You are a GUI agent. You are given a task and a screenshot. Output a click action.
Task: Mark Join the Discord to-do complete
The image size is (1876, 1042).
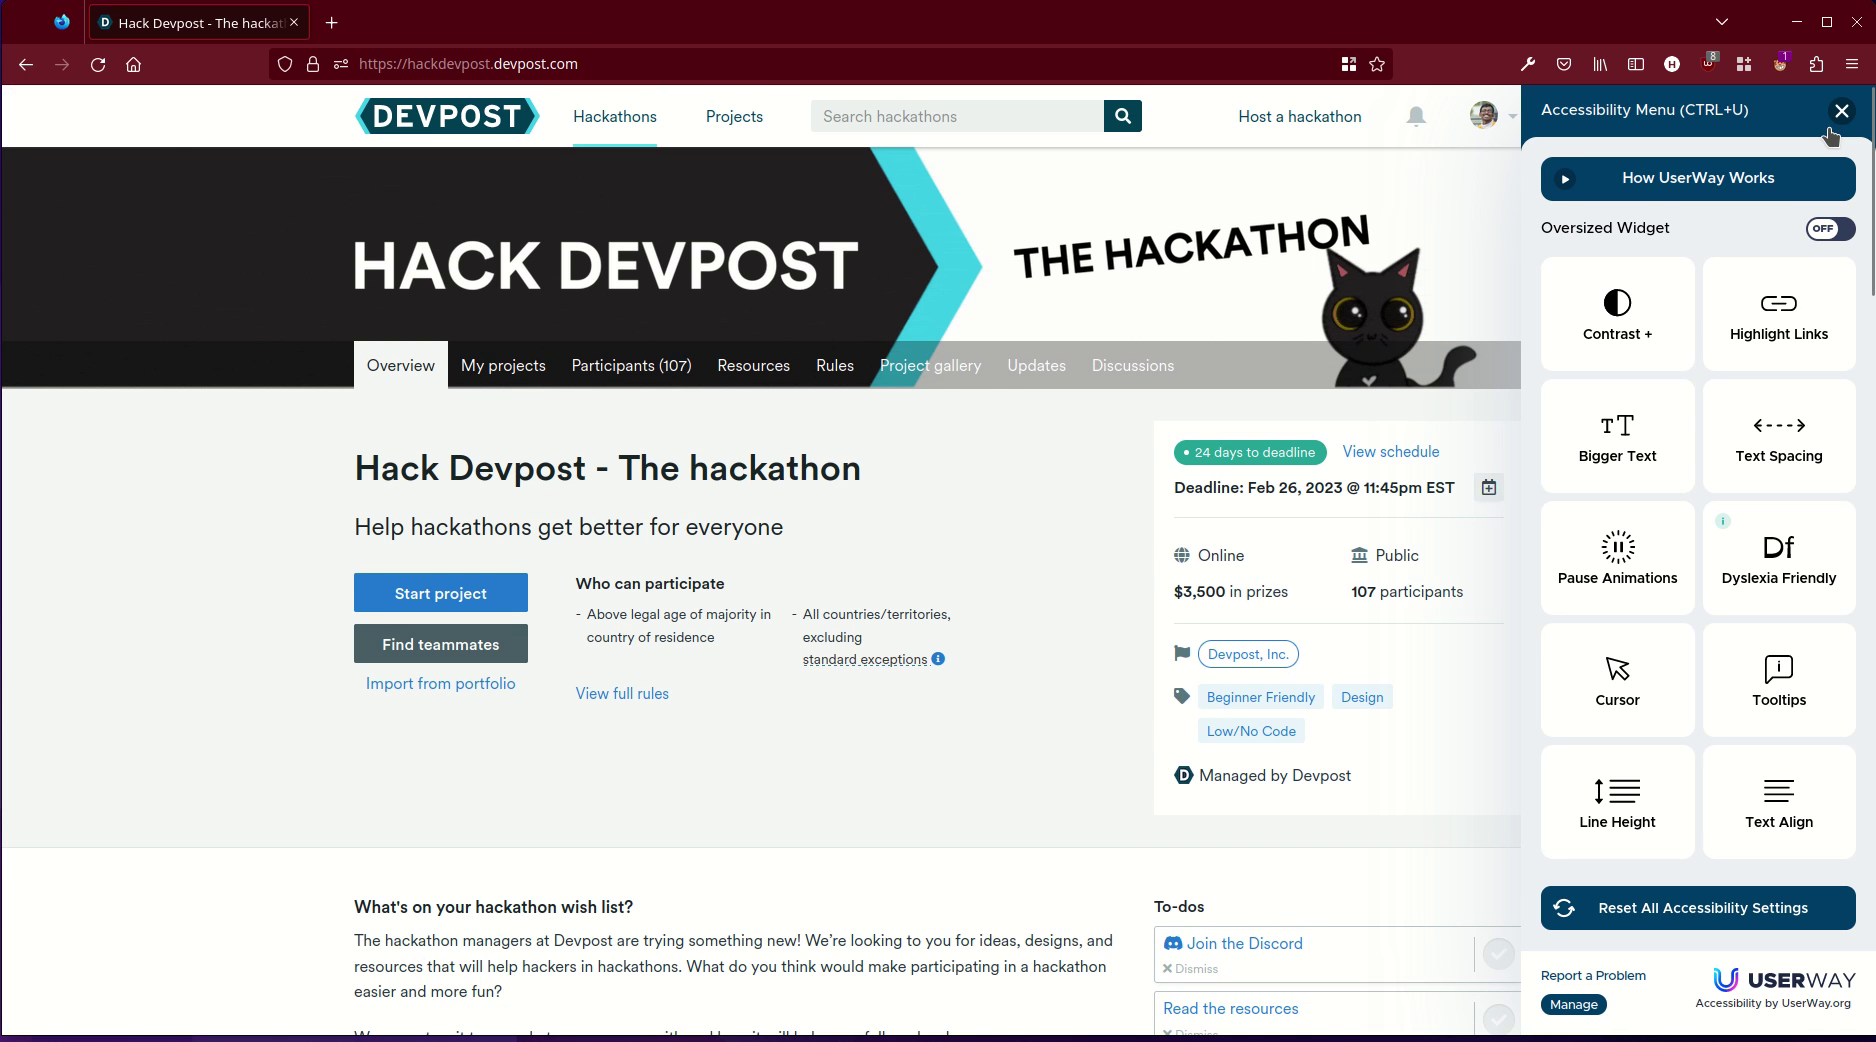click(x=1498, y=954)
